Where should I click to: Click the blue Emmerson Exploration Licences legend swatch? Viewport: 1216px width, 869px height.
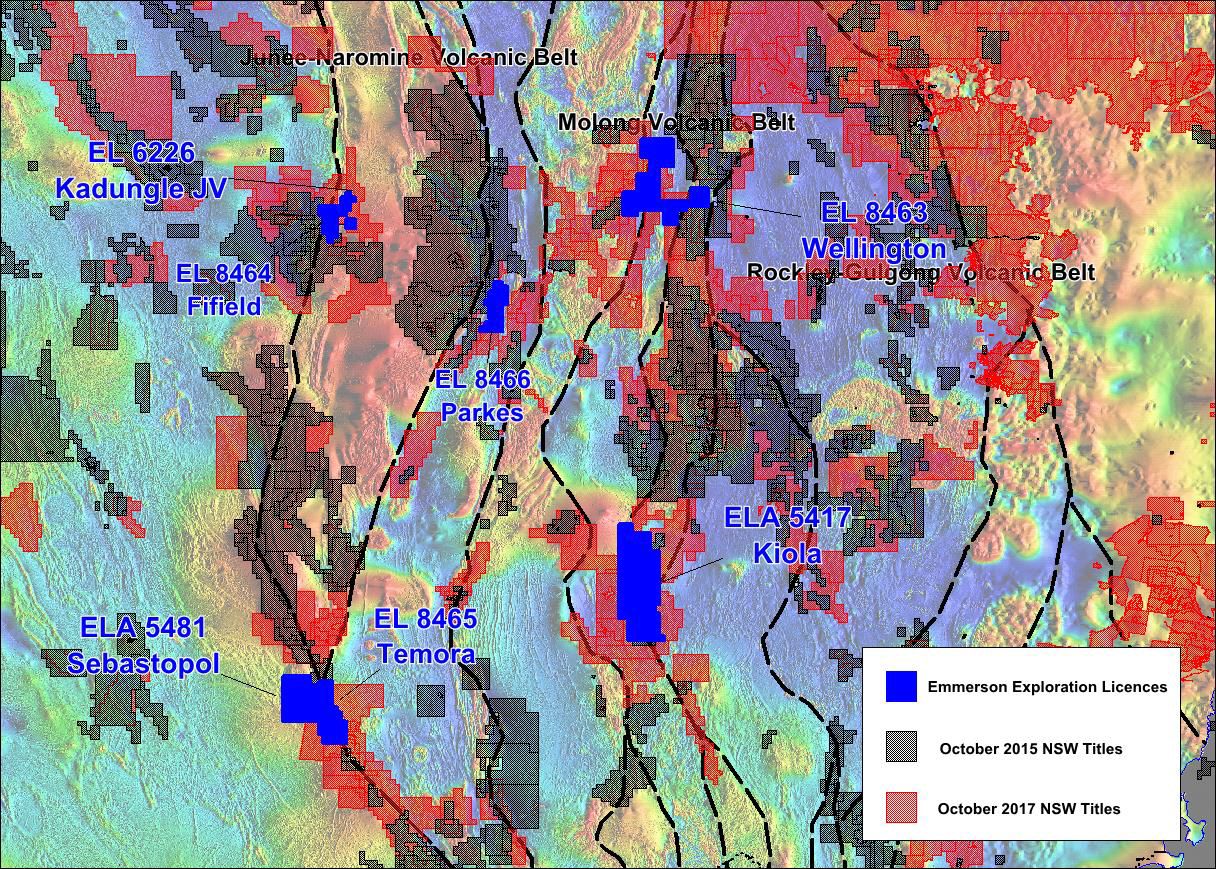pos(901,686)
